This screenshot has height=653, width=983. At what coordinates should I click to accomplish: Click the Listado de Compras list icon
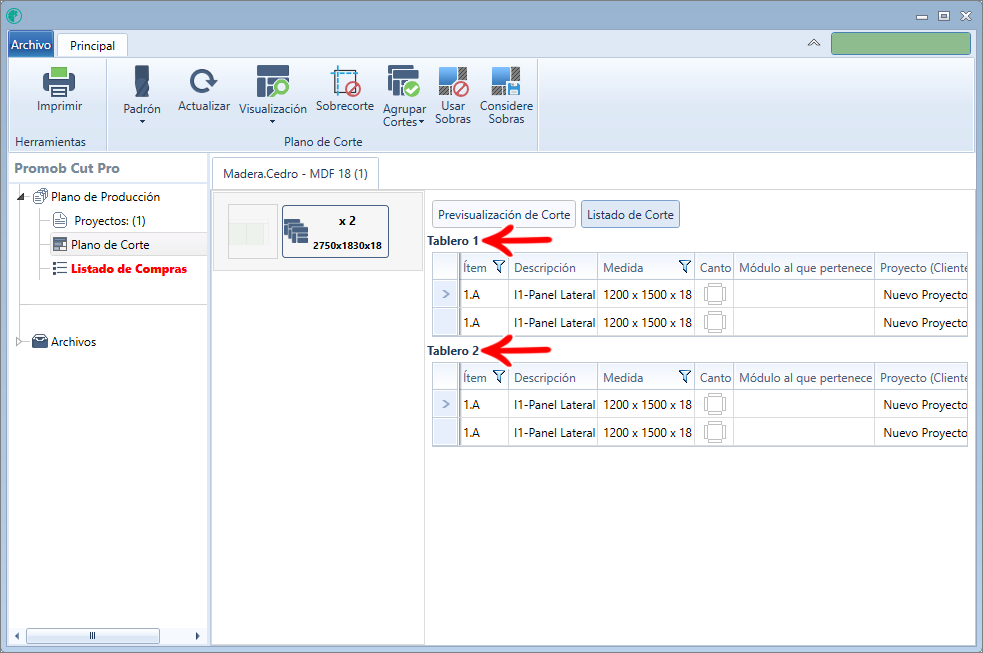60,268
